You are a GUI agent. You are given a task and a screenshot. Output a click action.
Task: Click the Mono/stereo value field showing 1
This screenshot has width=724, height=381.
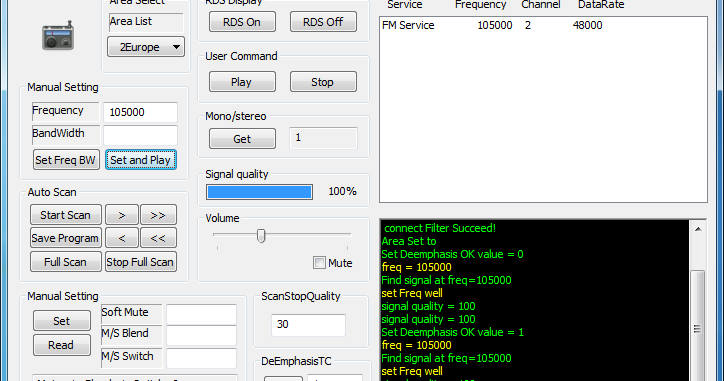pos(323,138)
